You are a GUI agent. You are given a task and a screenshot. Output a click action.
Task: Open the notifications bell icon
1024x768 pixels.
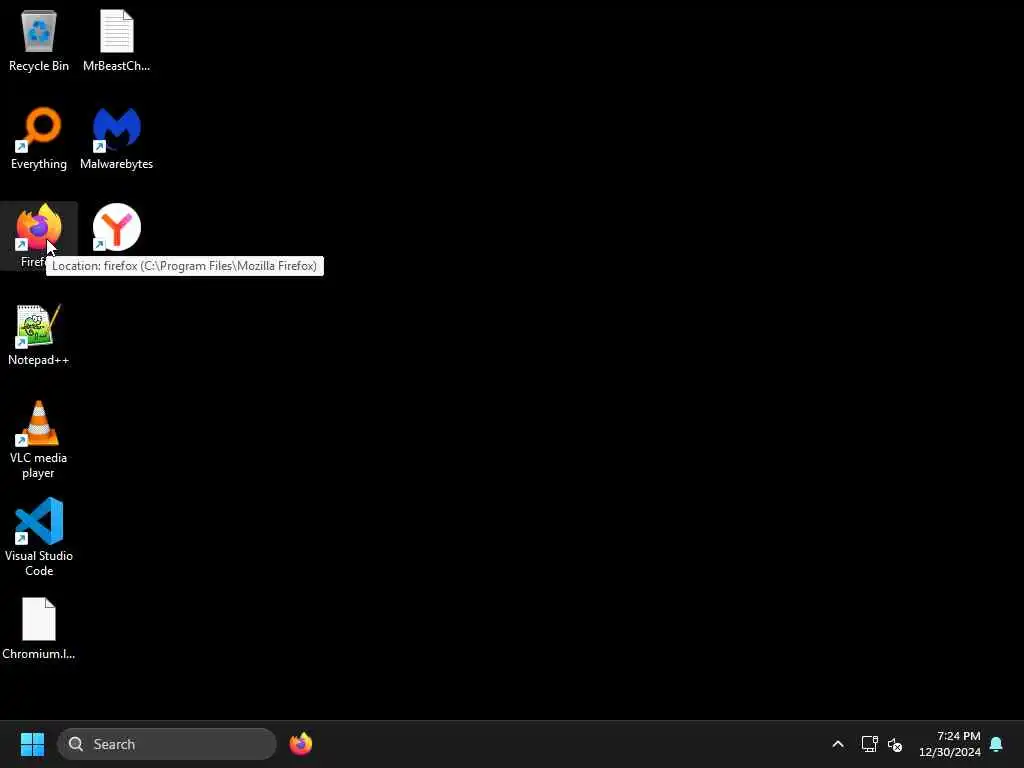pyautogui.click(x=997, y=744)
